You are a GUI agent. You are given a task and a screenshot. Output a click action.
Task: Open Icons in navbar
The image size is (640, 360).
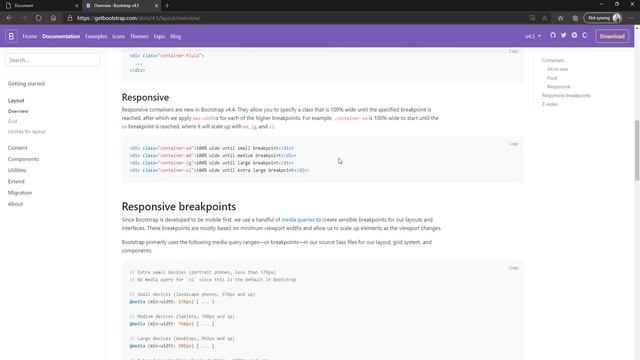click(x=118, y=36)
